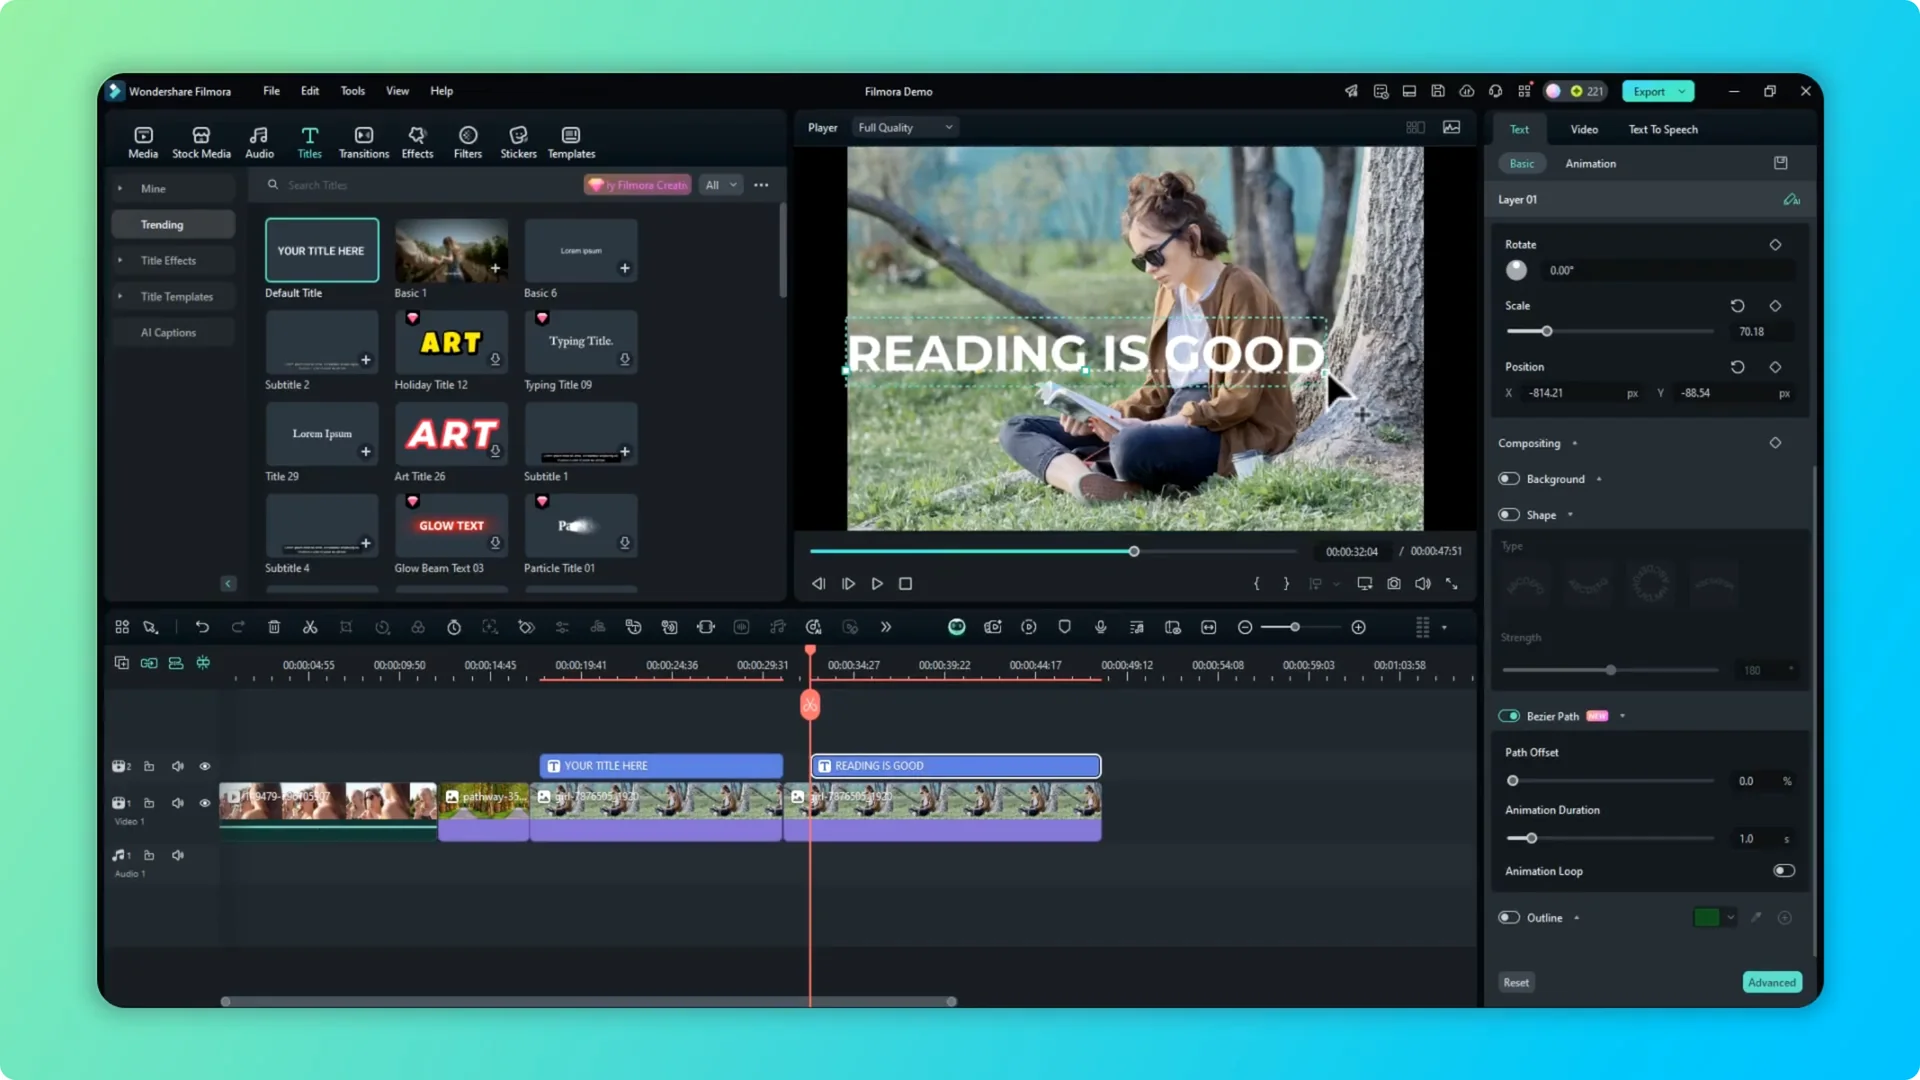The height and width of the screenshot is (1080, 1920).
Task: Delete the selected clip with trash icon
Action: tap(274, 627)
